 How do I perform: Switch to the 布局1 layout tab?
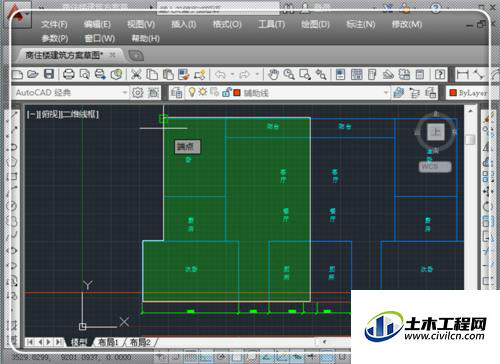[x=108, y=342]
